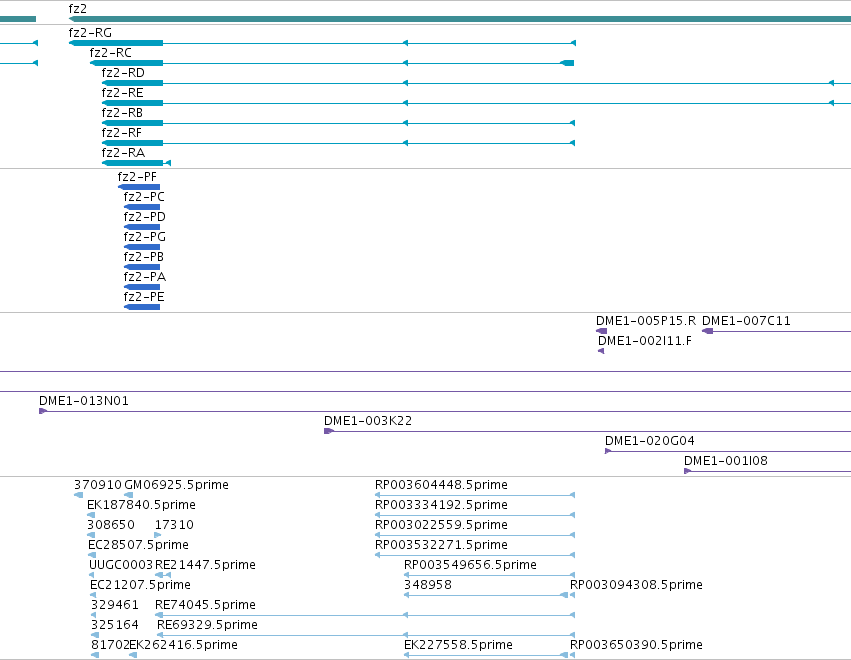
Task: Select the fz2-PE protein feature
Action: pyautogui.click(x=142, y=307)
